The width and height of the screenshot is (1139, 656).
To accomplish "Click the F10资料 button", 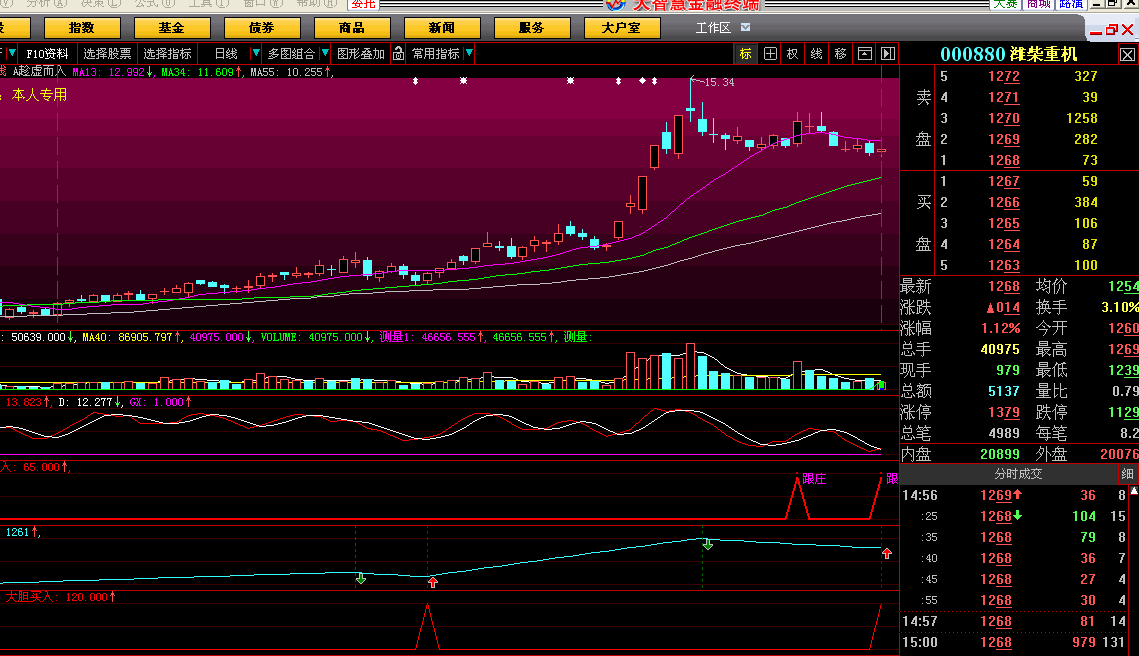I will 47,54.
